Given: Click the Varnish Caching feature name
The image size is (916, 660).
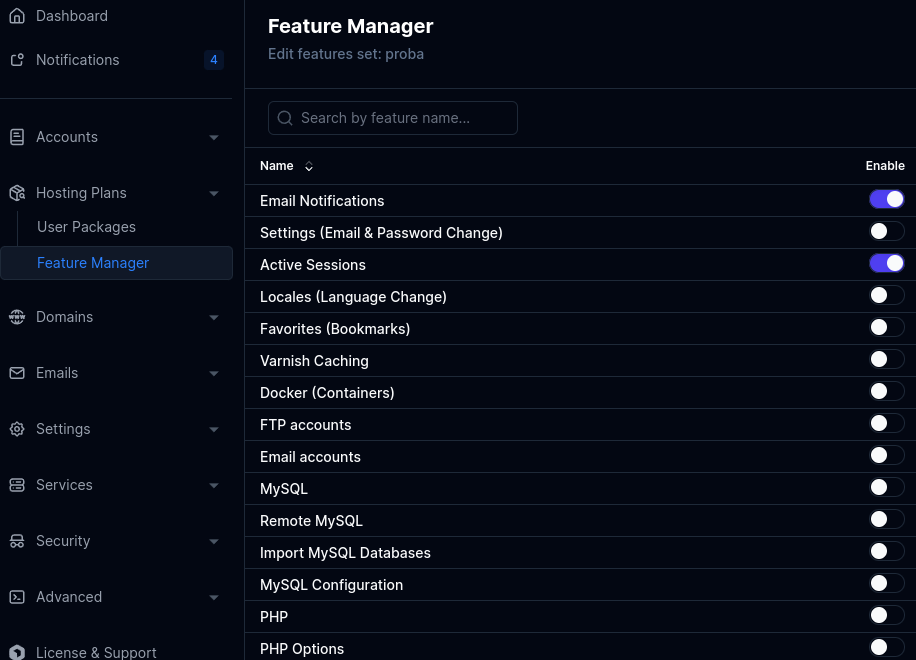Looking at the screenshot, I should pos(314,361).
